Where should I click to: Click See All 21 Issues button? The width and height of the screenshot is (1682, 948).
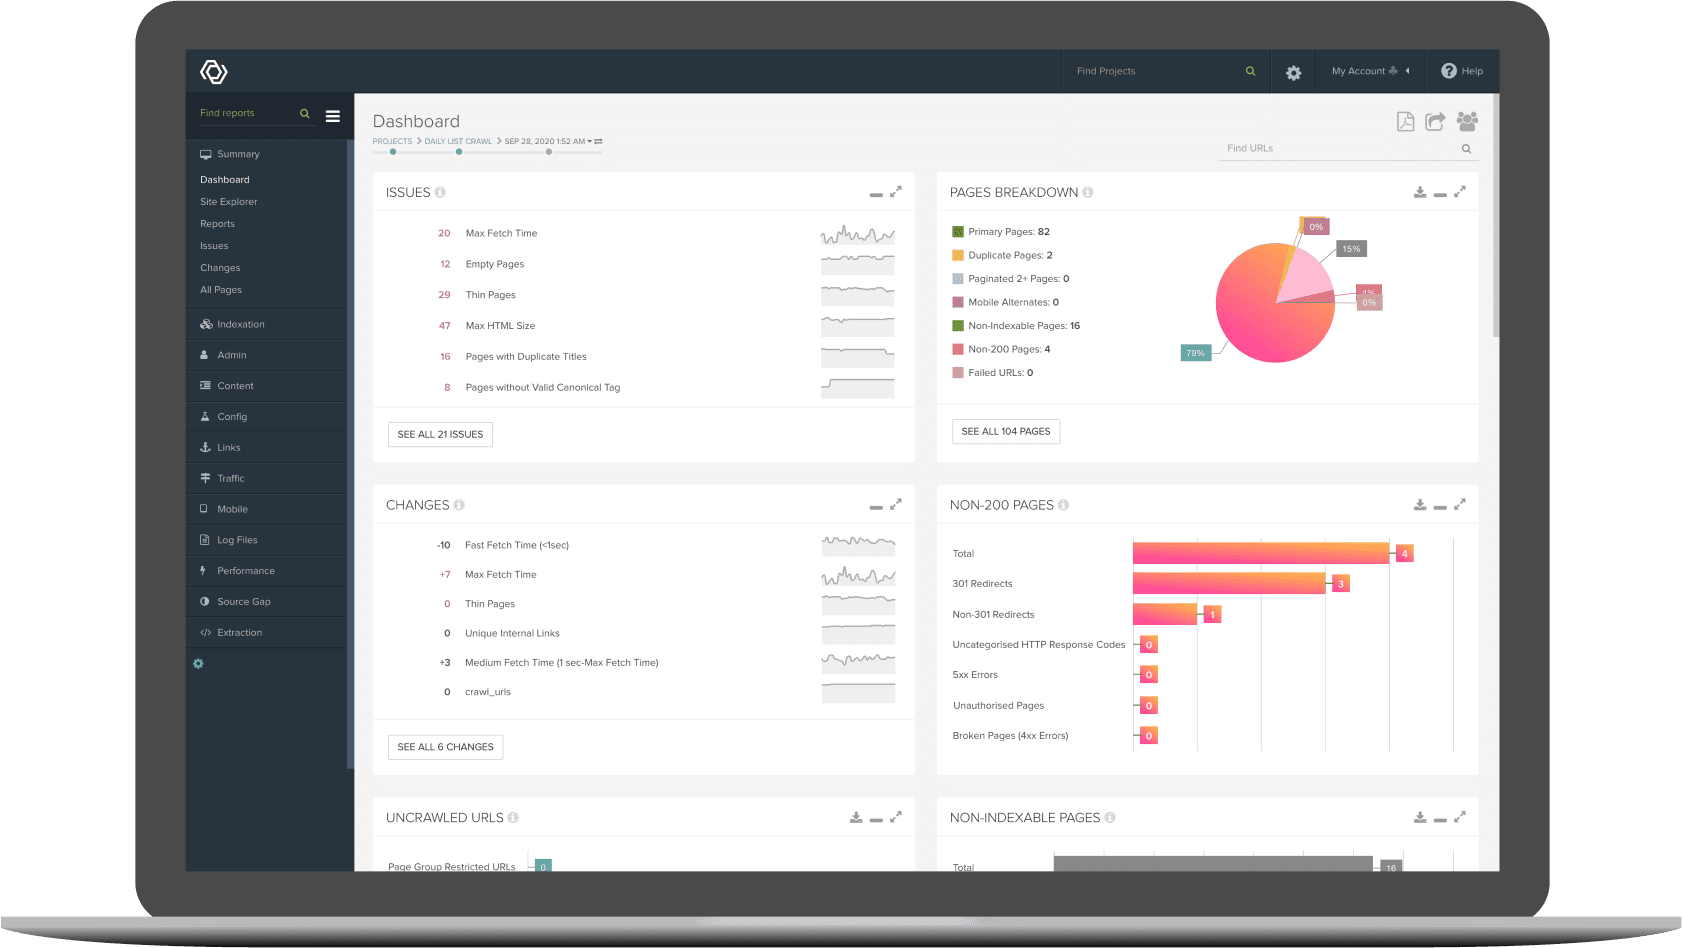[x=440, y=434]
